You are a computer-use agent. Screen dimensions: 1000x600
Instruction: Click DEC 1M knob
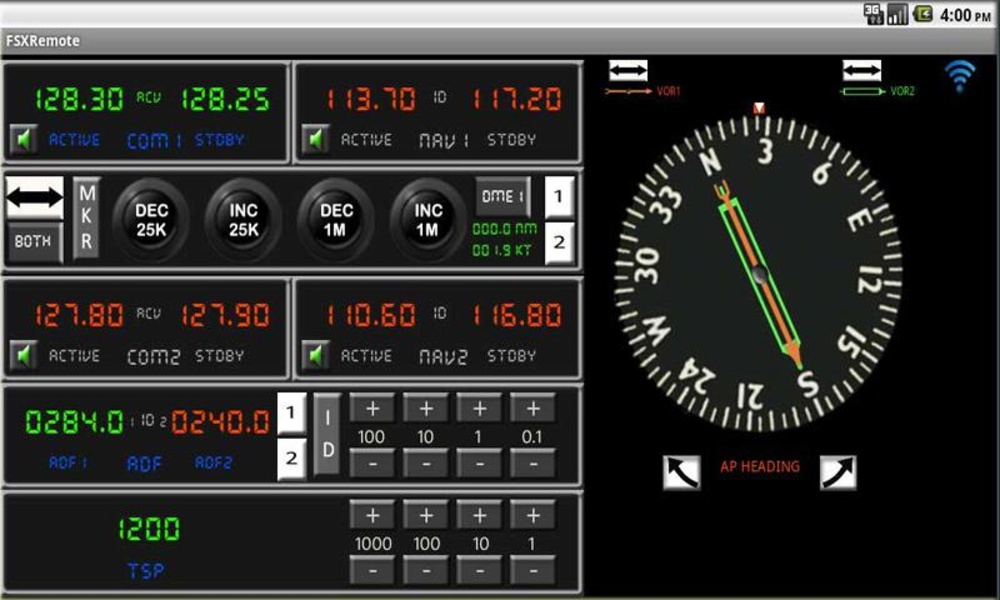[336, 220]
